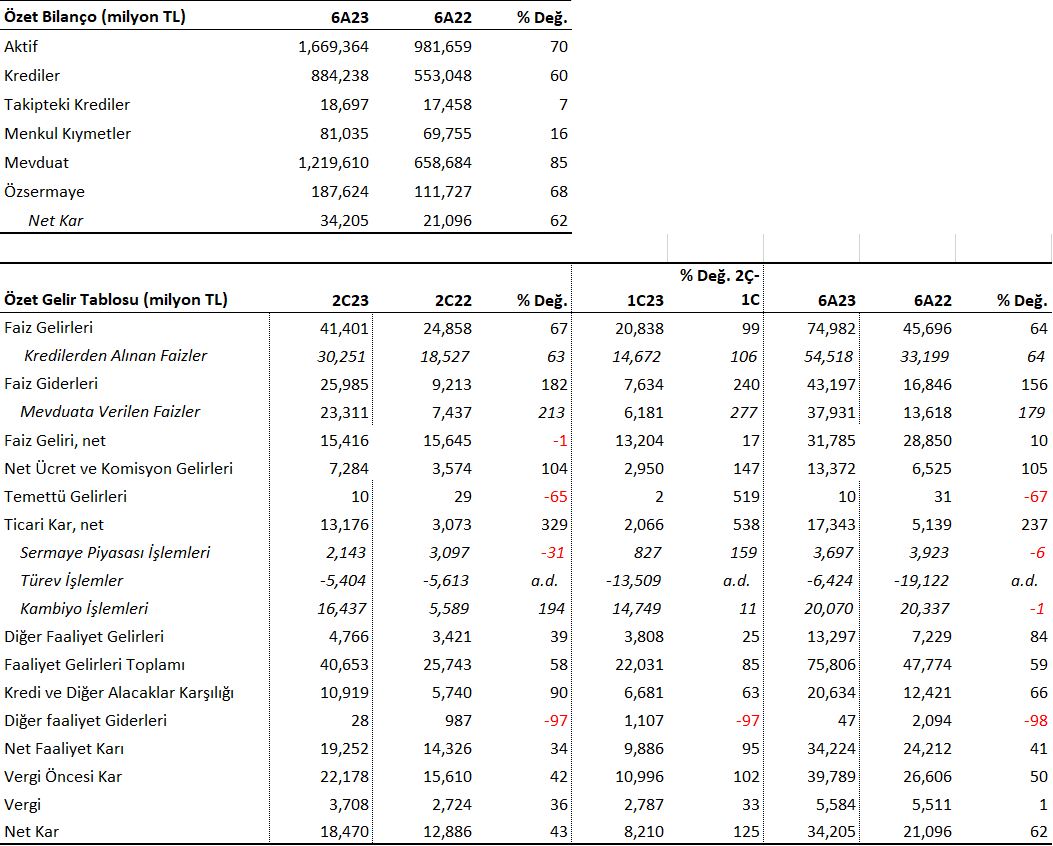1053x846 pixels.
Task: Click Takipteki Krediler value 18,697
Action: 344,105
